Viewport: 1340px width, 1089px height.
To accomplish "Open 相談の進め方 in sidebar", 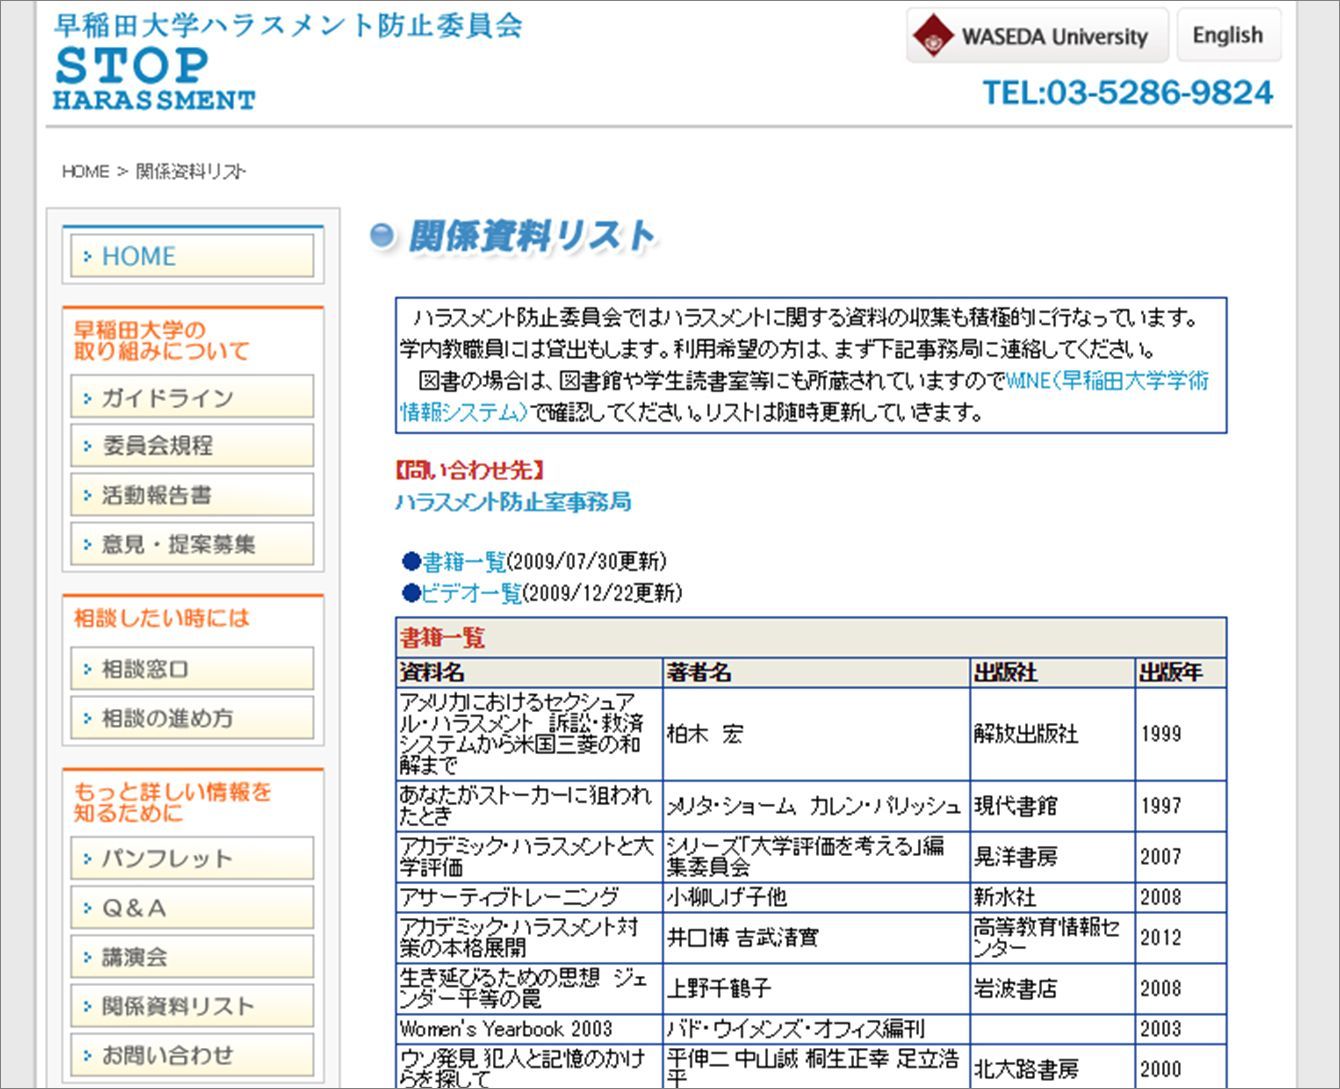I will click(x=192, y=718).
